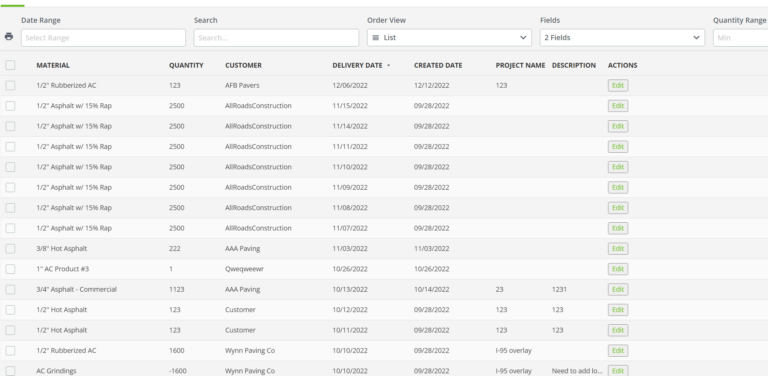Viewport: 768px width, 376px height.
Task: Edit the AFB Pavers order
Action: 618,85
